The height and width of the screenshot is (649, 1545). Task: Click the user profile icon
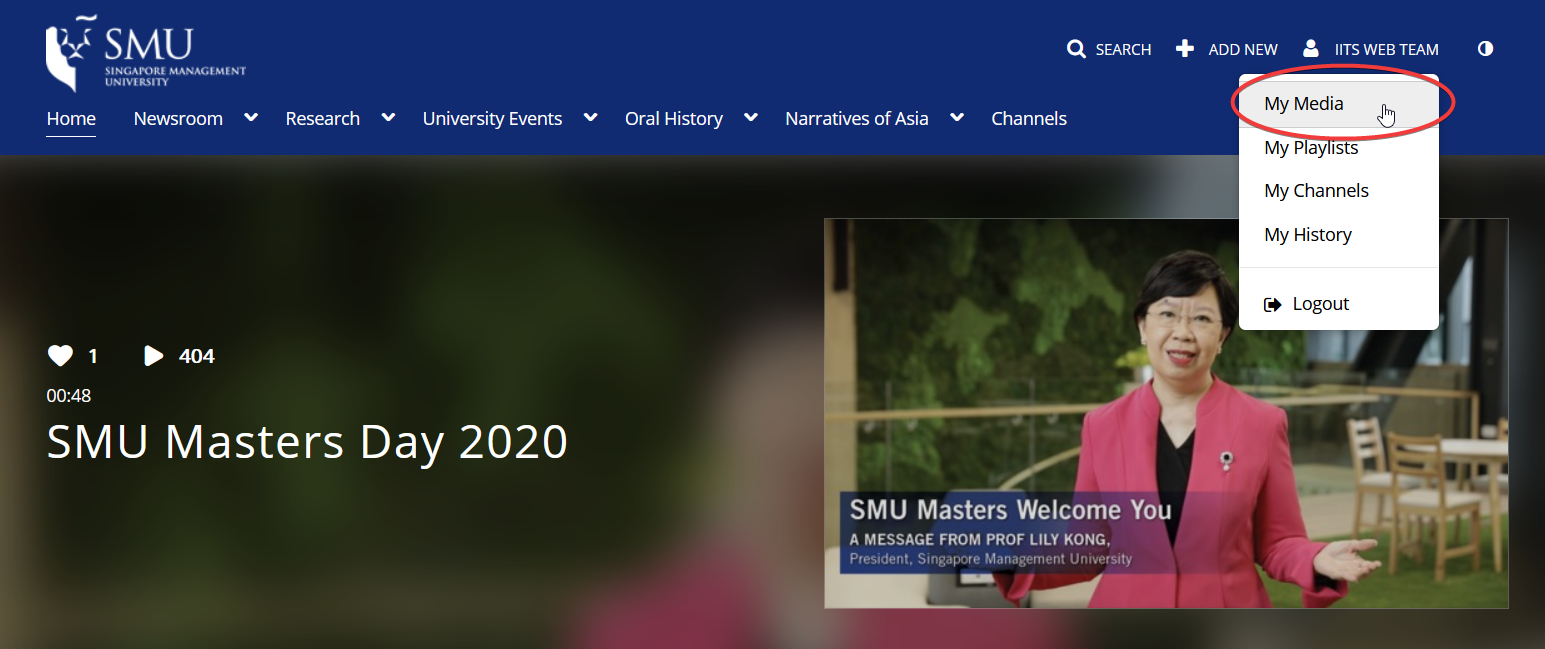[x=1311, y=48]
